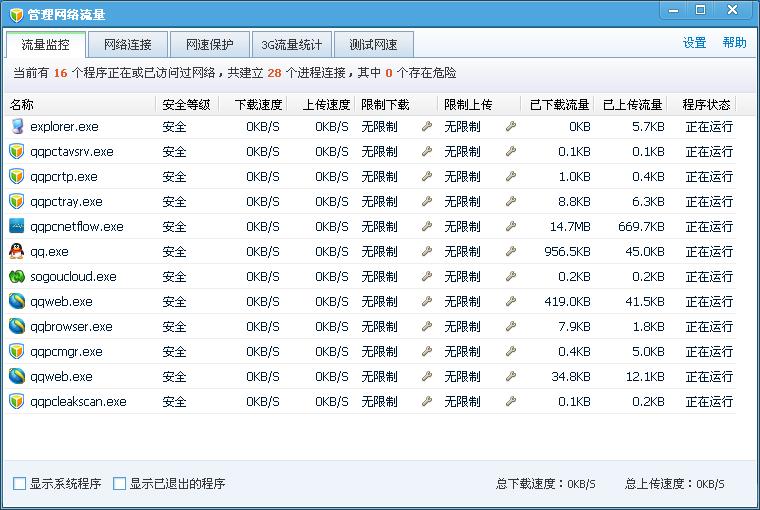Image resolution: width=760 pixels, height=510 pixels.
Task: Click the qqpcnetflow.exe icon
Action: [17, 227]
